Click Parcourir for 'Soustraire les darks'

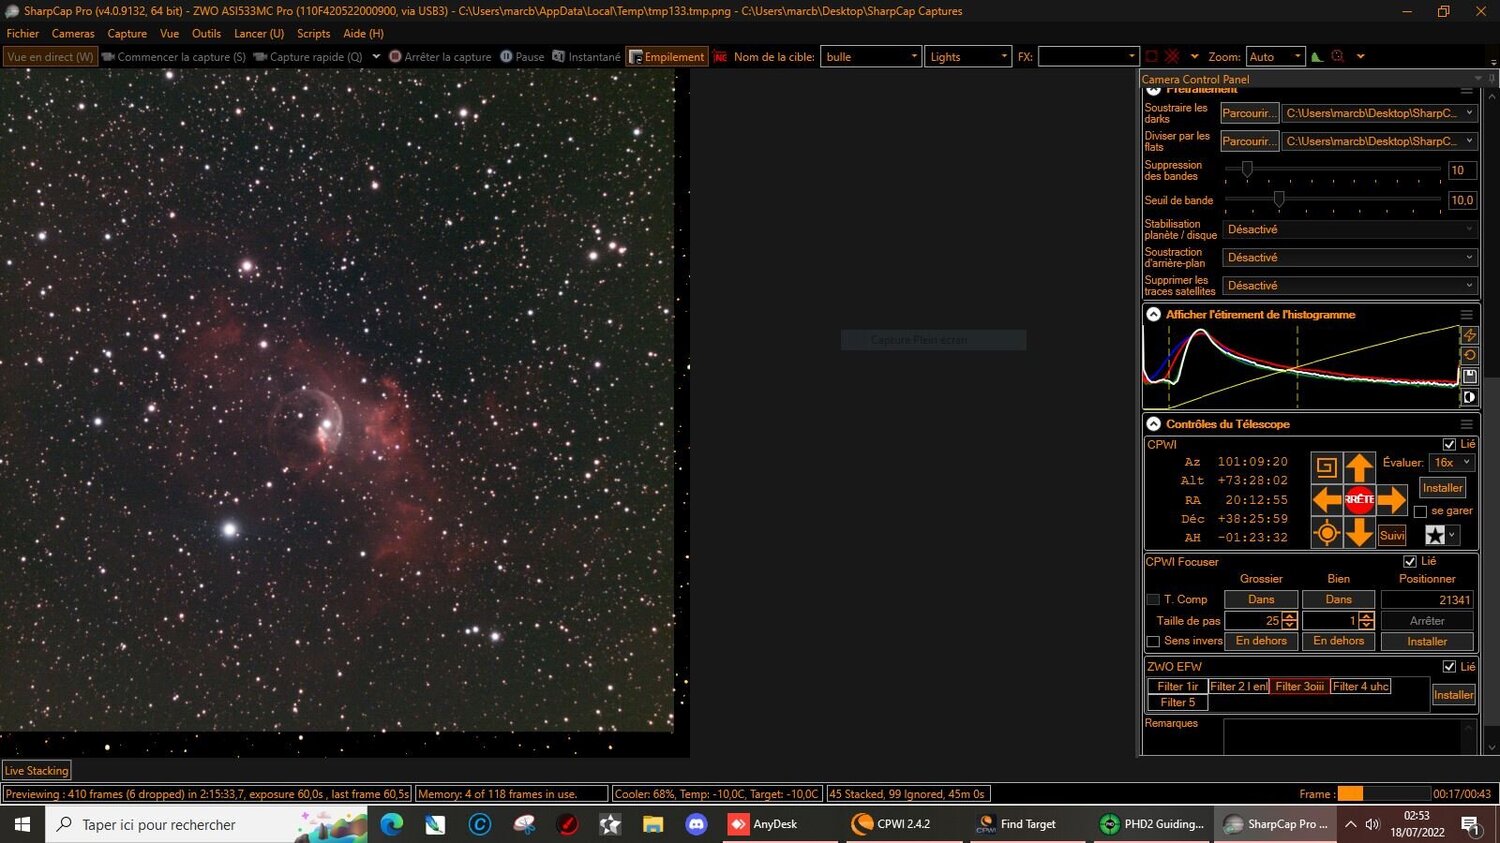pos(1249,113)
